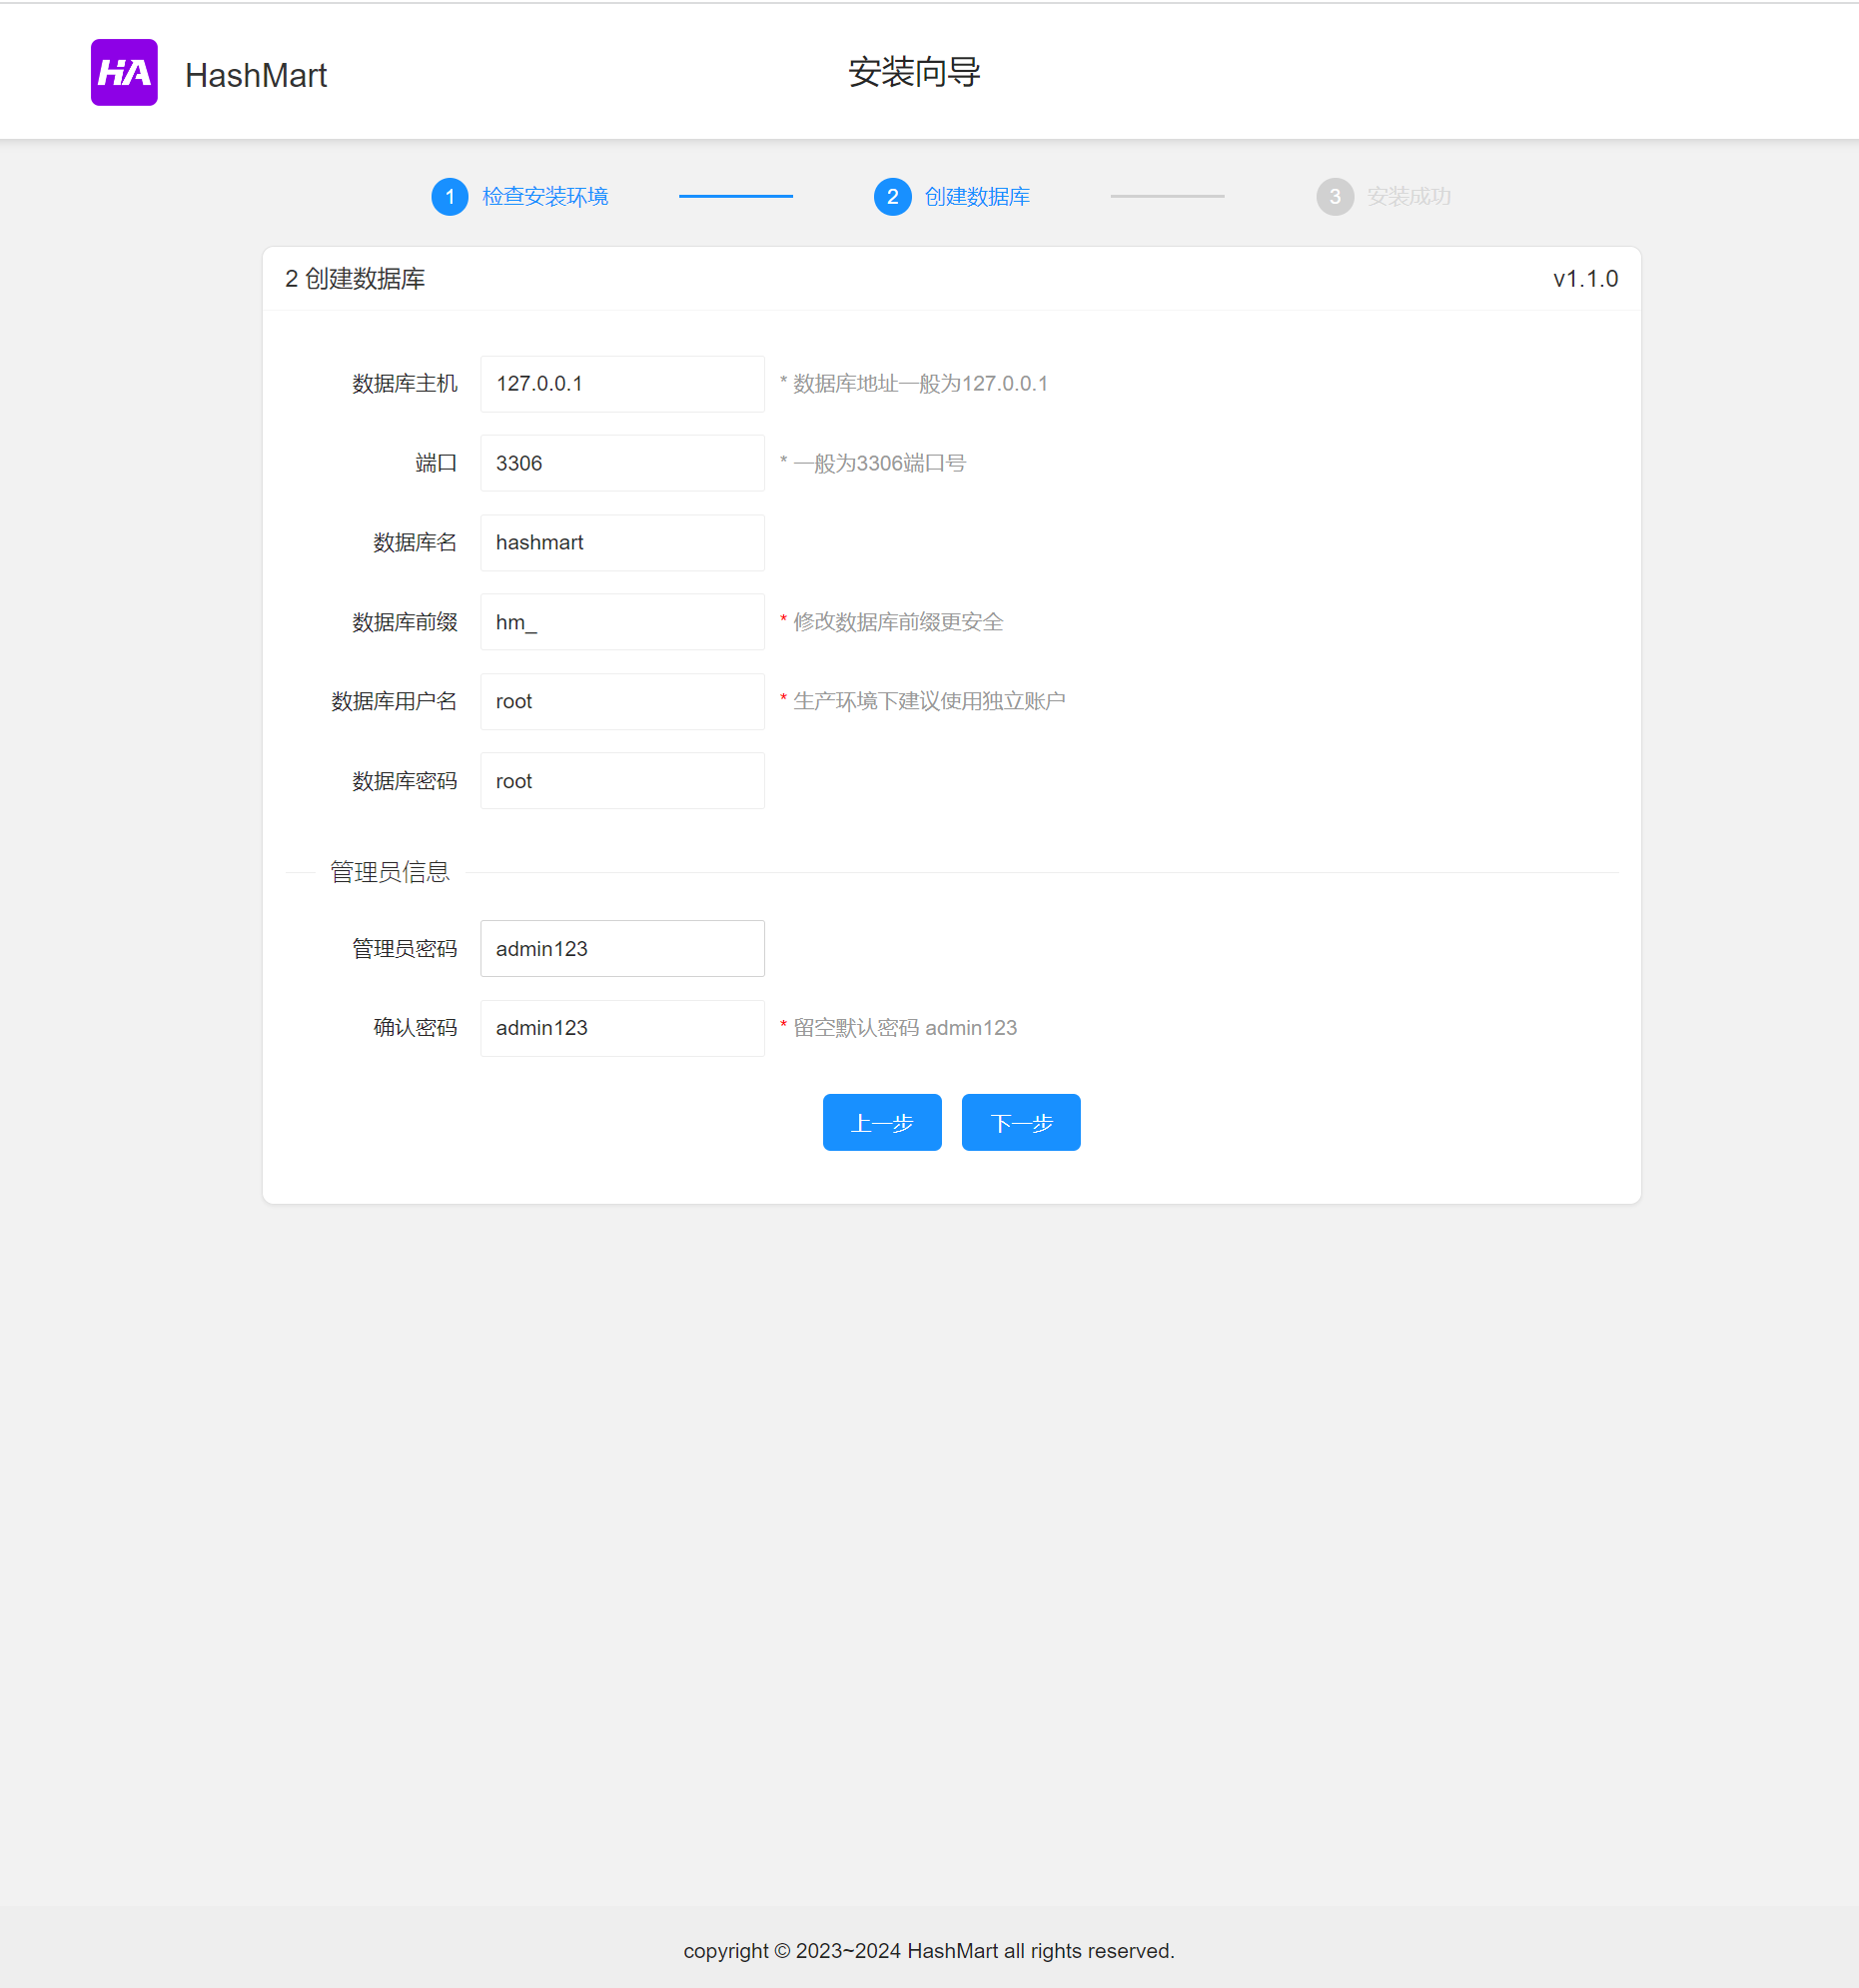Focus the 数据库名 field containing hashmart
1859x1988 pixels.
click(622, 543)
